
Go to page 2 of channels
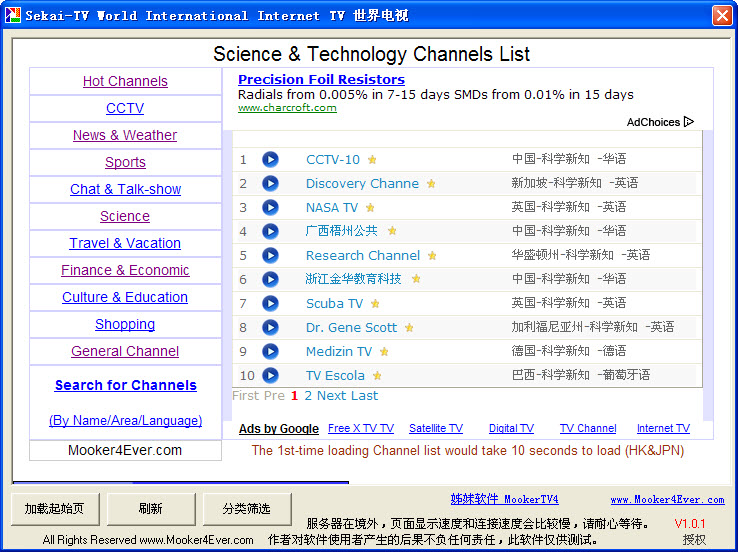pyautogui.click(x=308, y=396)
